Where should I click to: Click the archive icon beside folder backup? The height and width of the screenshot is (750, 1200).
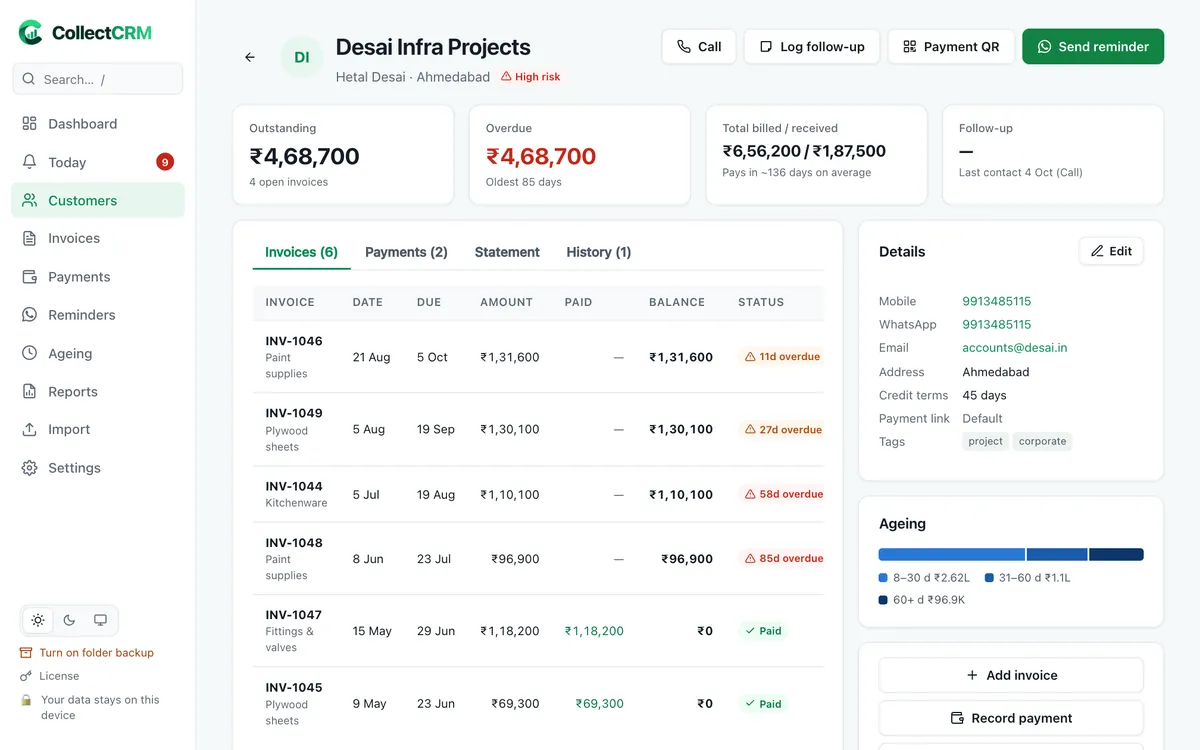coord(26,653)
